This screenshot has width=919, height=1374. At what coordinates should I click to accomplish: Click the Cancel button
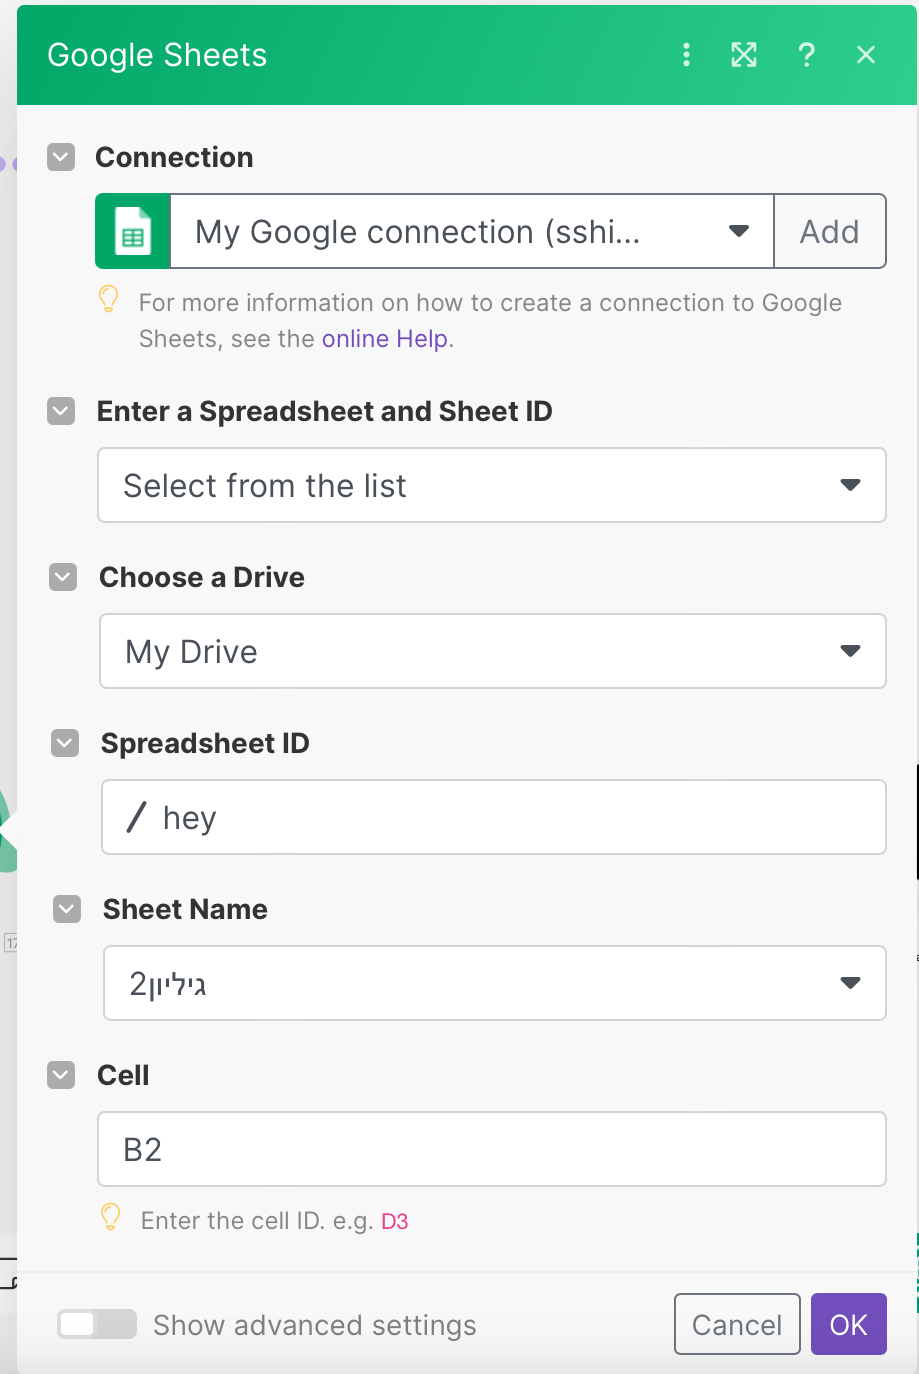(x=737, y=1324)
